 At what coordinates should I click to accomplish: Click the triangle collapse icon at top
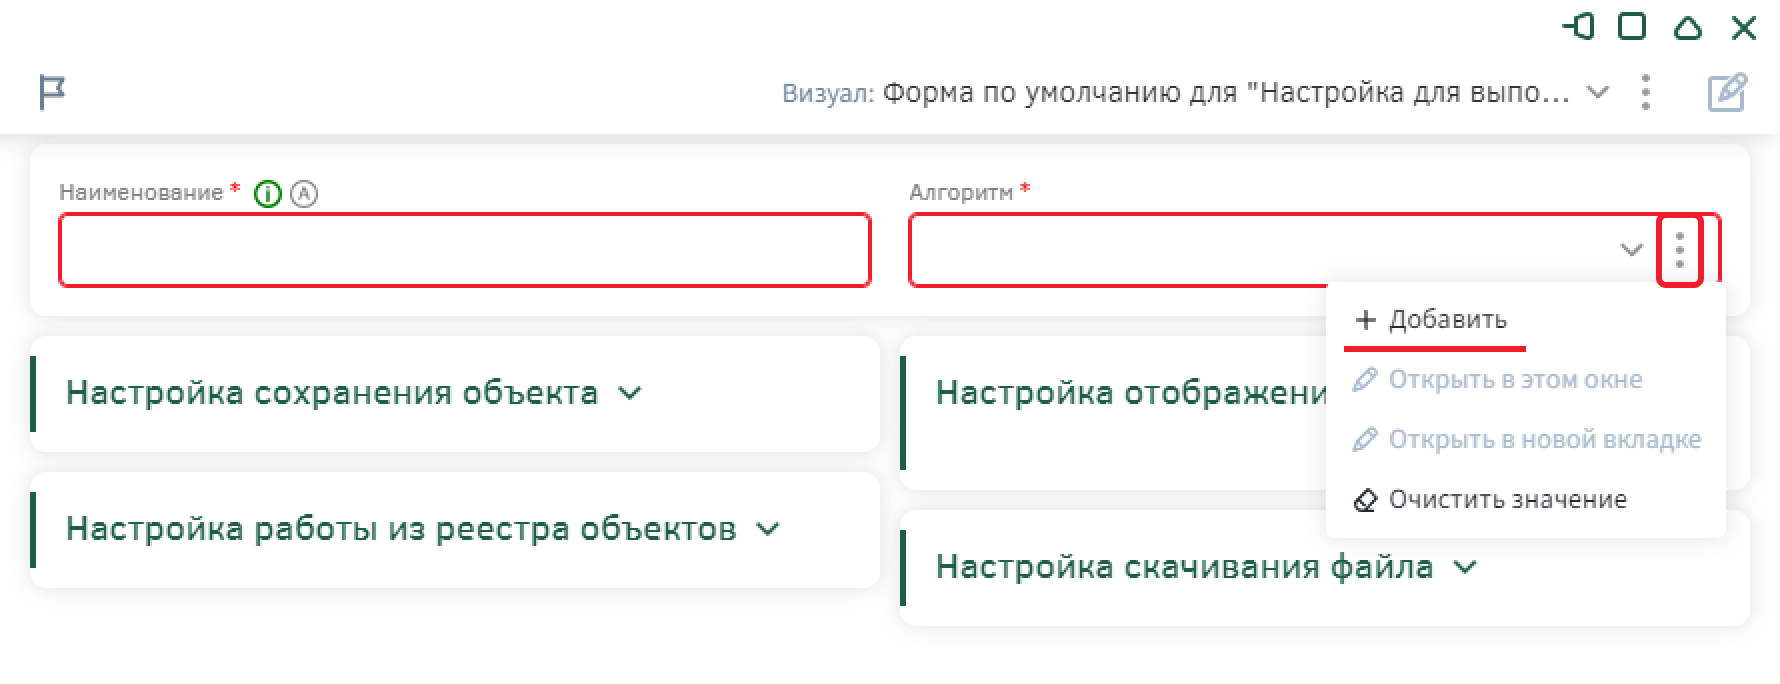click(1688, 27)
